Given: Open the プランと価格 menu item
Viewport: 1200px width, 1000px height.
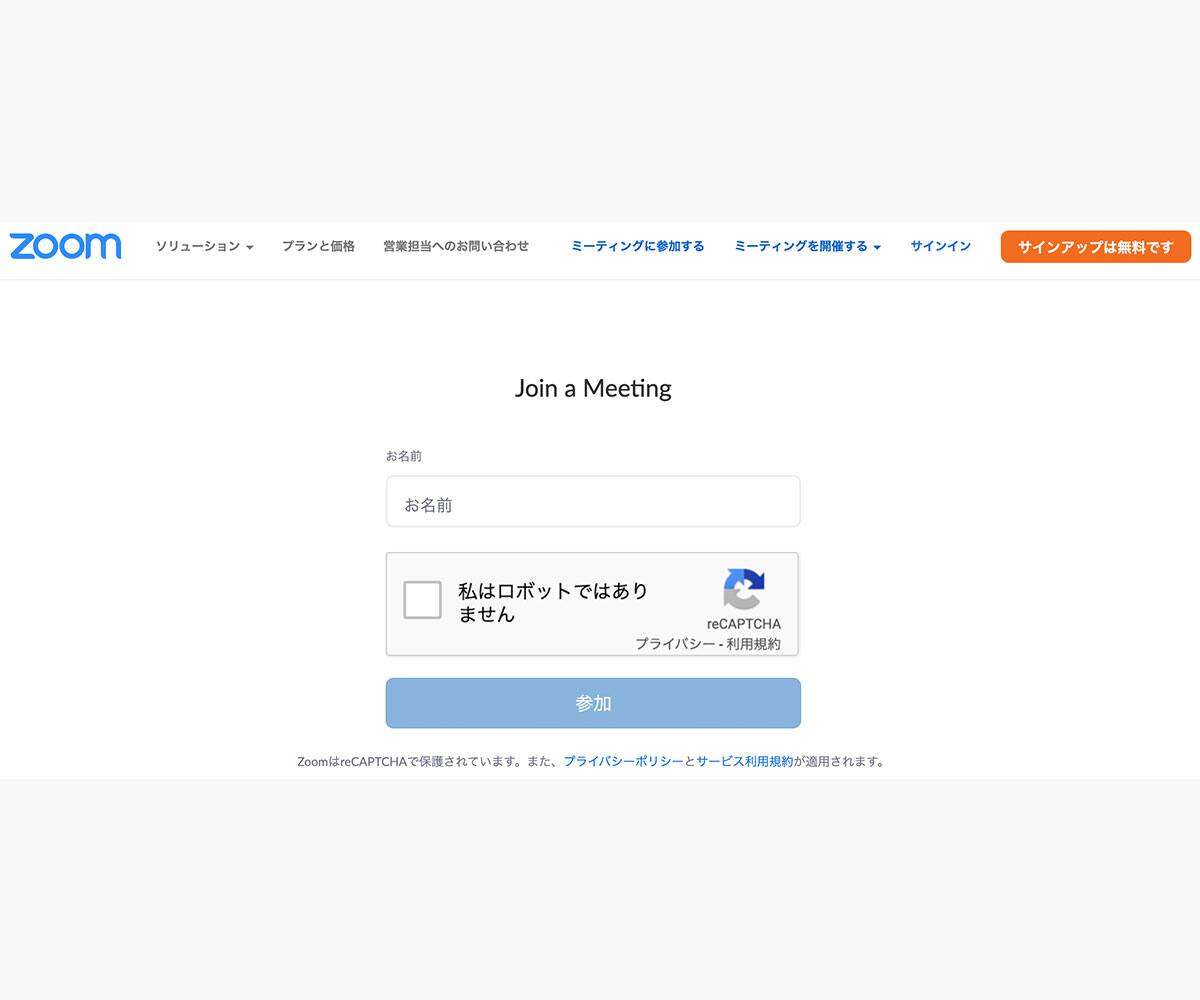Looking at the screenshot, I should [318, 246].
